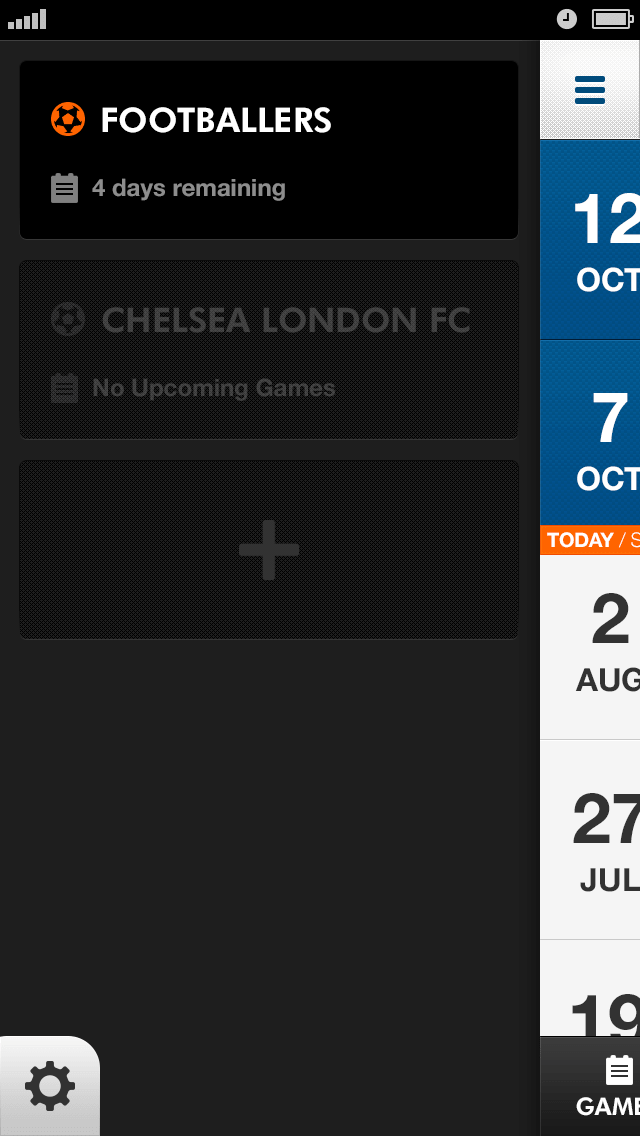This screenshot has width=640, height=1136.
Task: Tap the plus icon to add team
Action: (269, 549)
